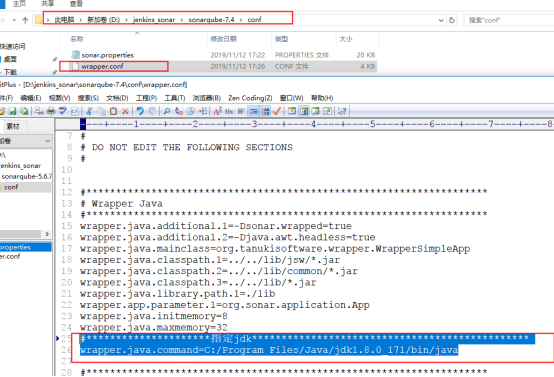Switch to the 素材 sidebar tab

[13, 126]
